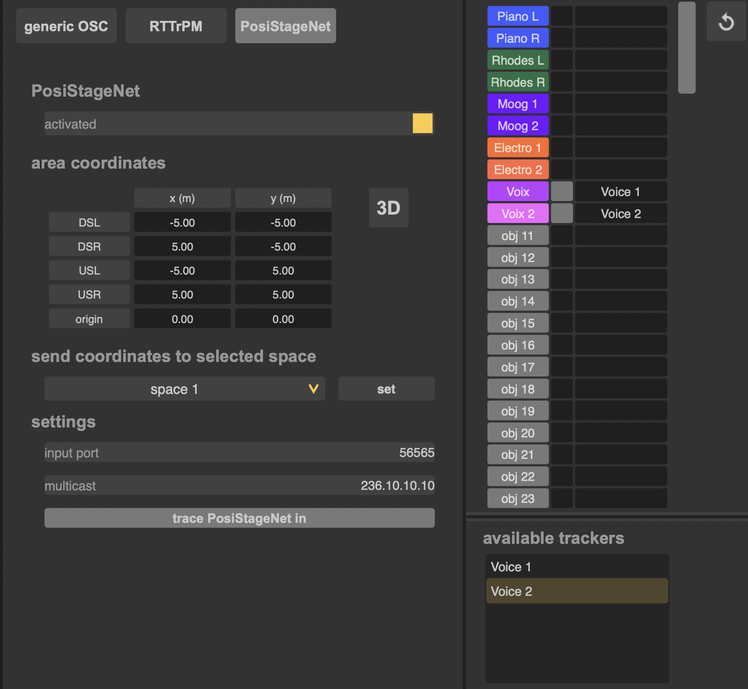Screen dimensions: 748x689
Task: Toggle the gray square next to Voix 2
Action: [562, 213]
